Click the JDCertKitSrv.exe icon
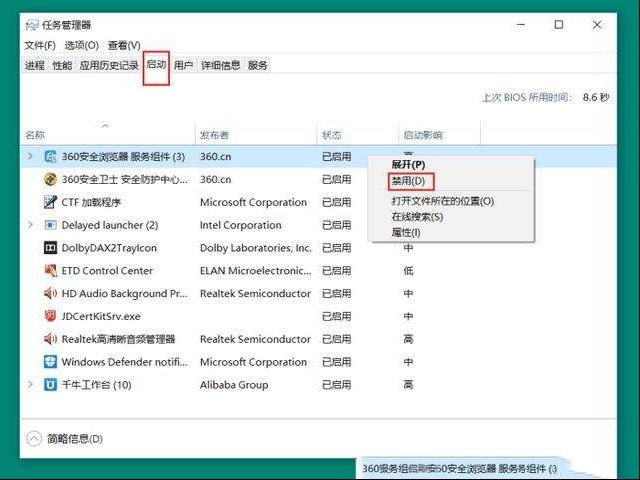Viewport: 640px width, 480px height. (x=50, y=316)
